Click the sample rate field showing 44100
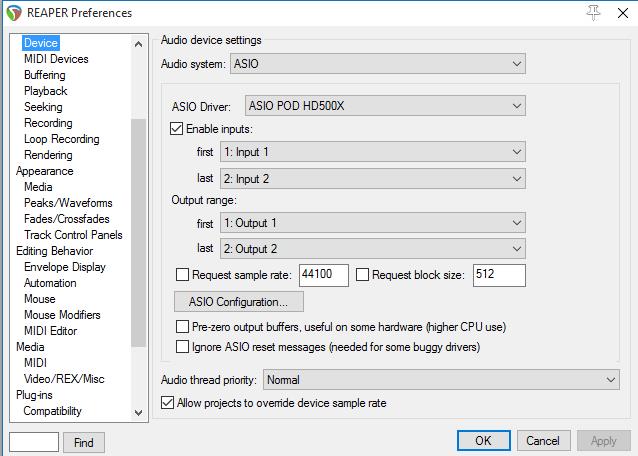The image size is (638, 456). point(322,275)
